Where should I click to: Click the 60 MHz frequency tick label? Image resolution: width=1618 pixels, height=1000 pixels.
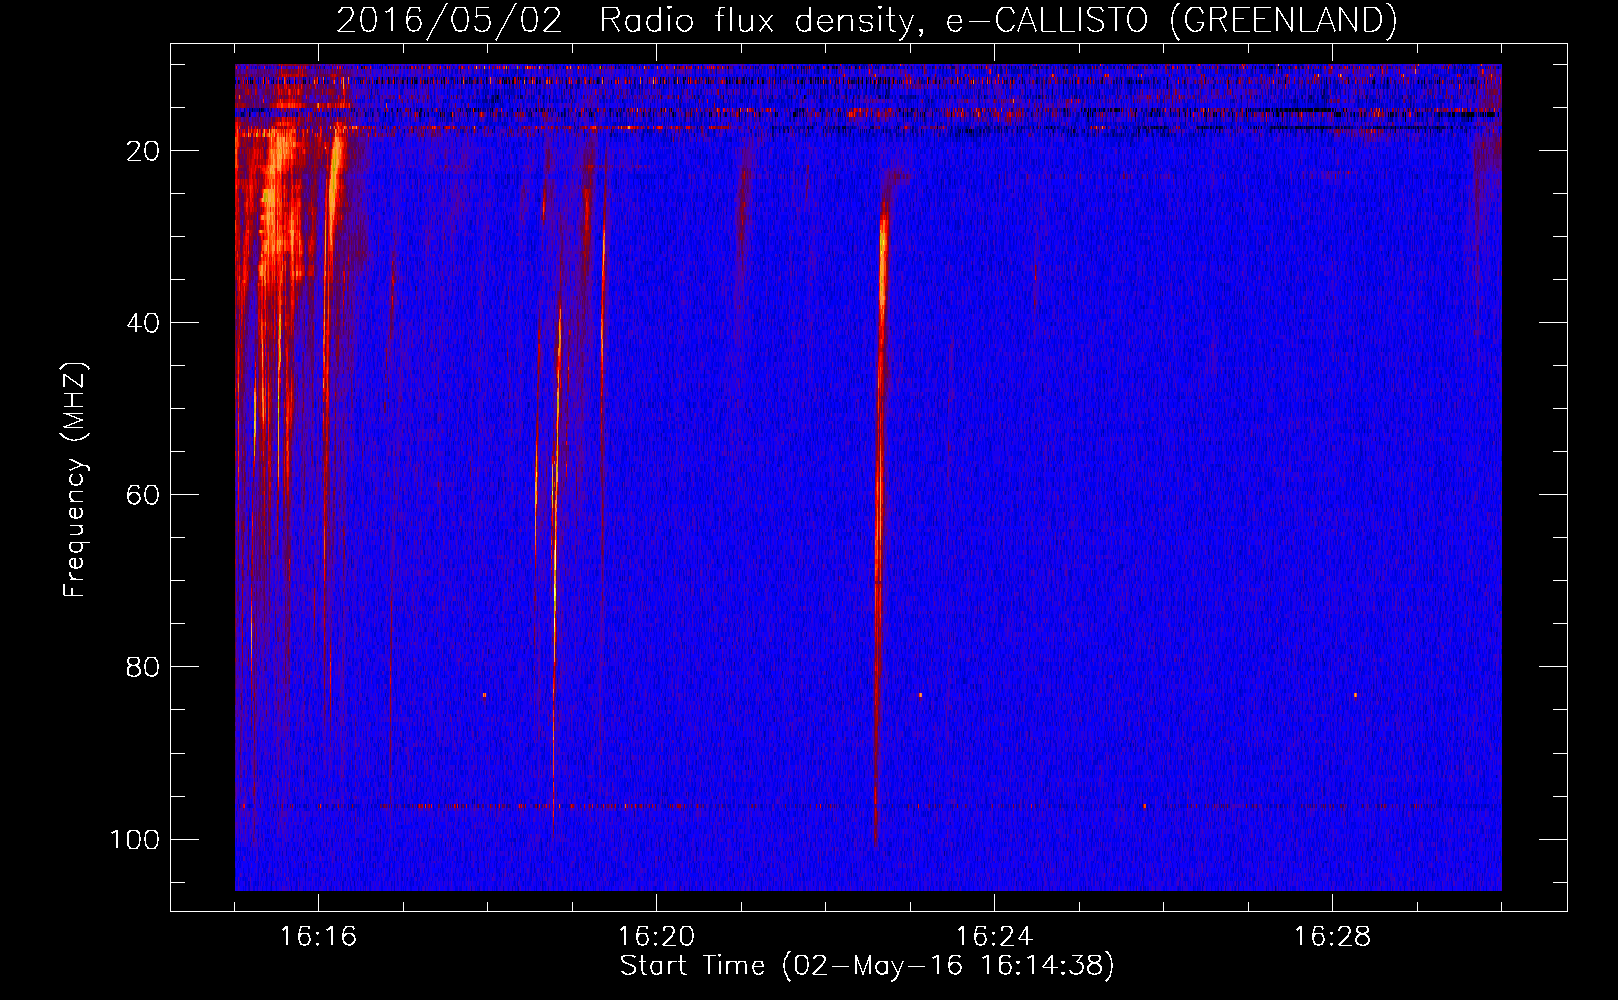(x=143, y=495)
